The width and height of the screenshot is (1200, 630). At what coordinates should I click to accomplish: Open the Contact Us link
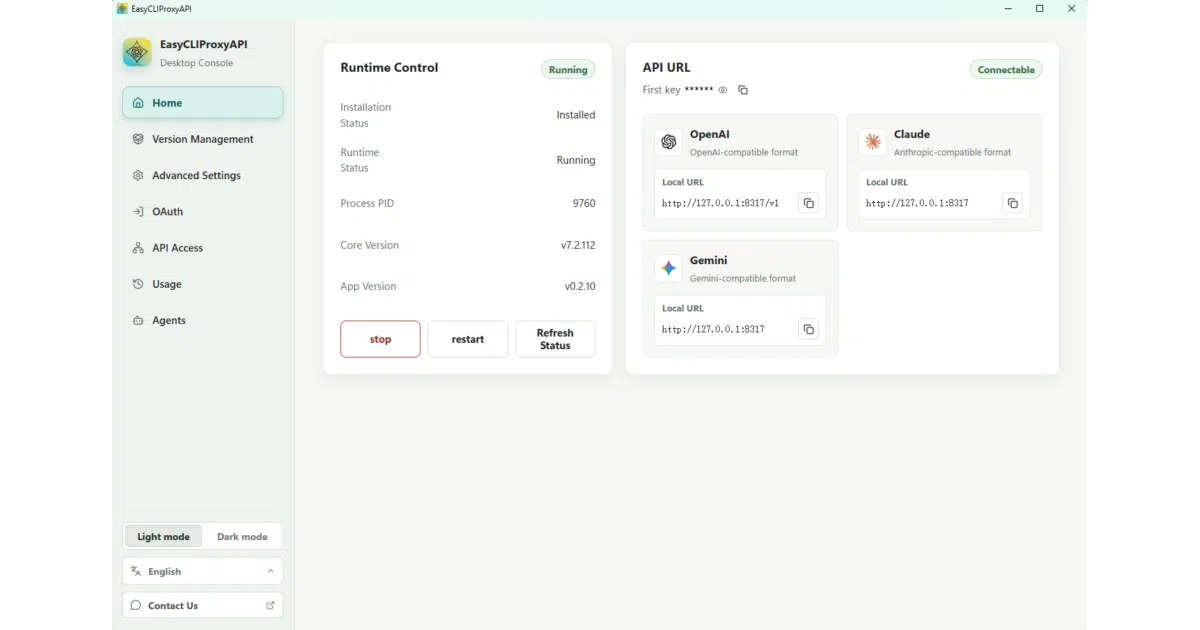(203, 605)
